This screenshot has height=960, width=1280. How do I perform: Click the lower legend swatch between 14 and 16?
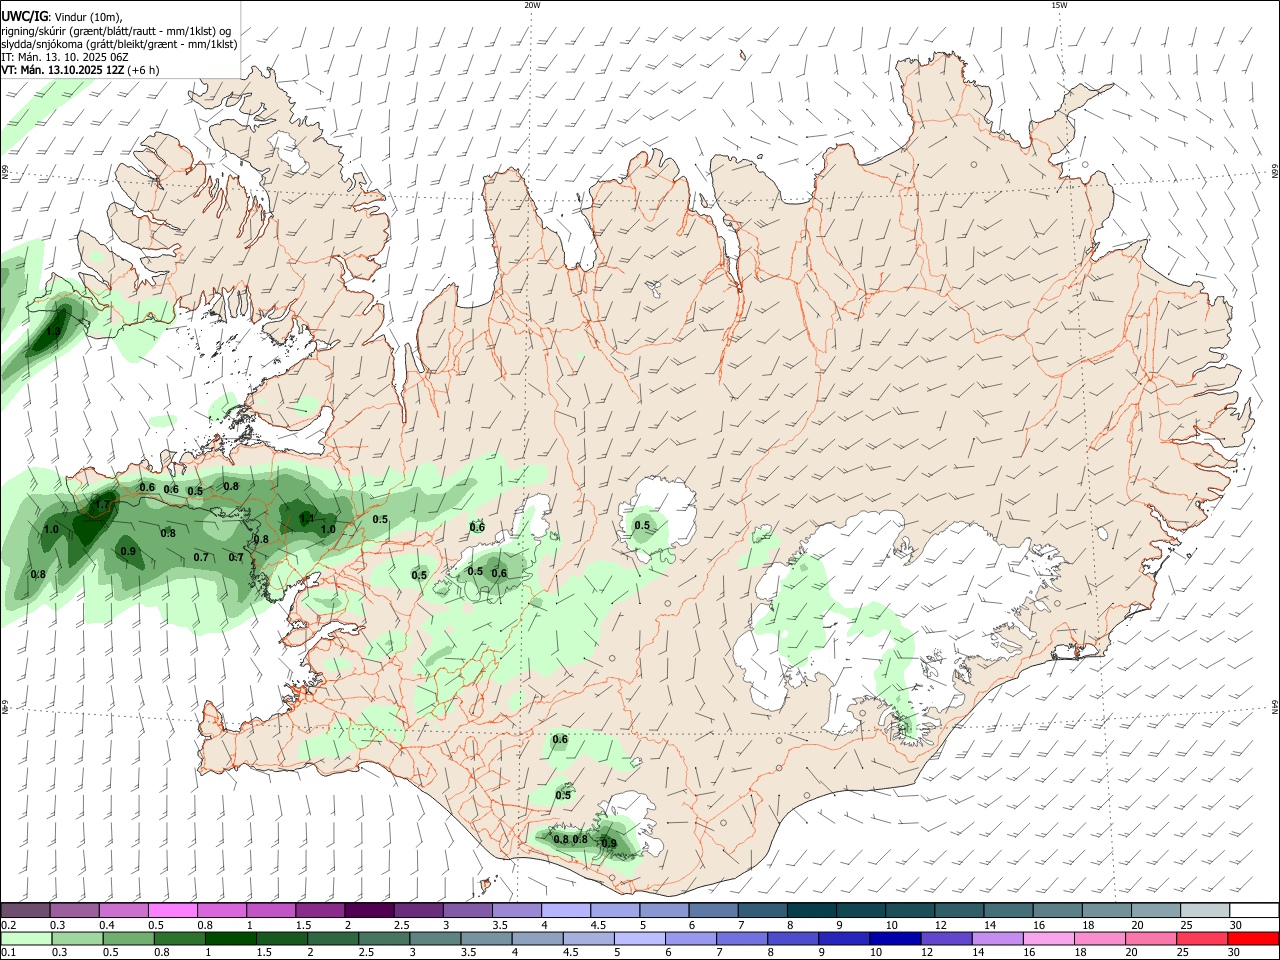tap(999, 939)
